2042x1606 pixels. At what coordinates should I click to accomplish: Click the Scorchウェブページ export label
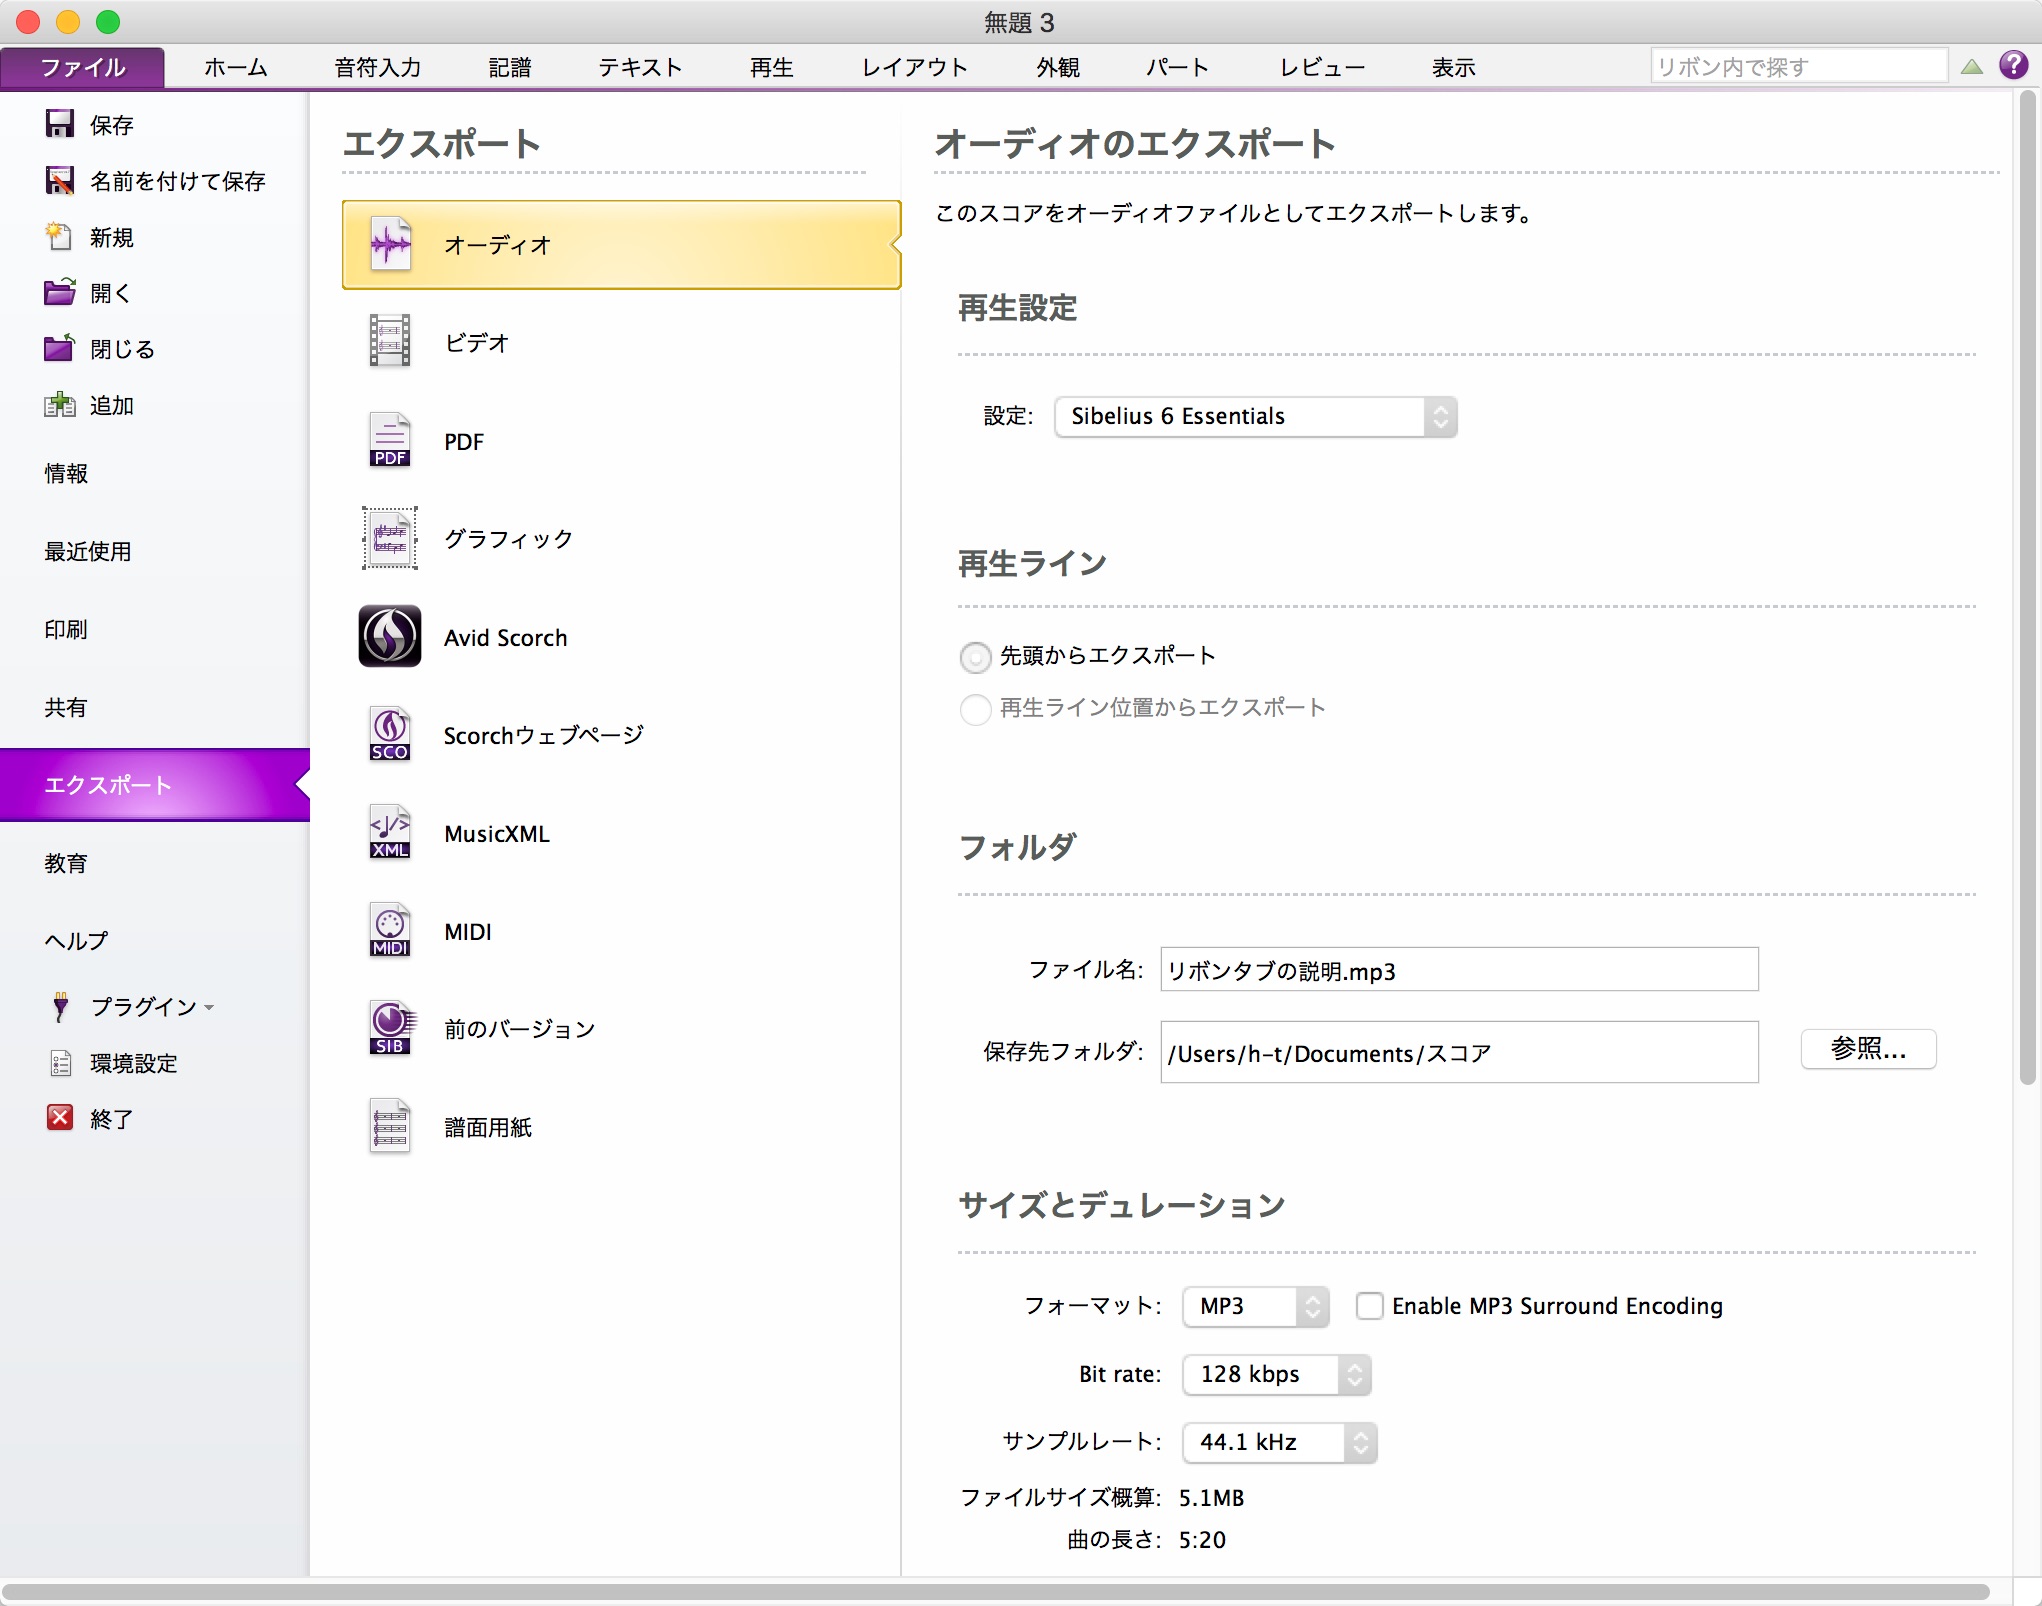pos(544,735)
